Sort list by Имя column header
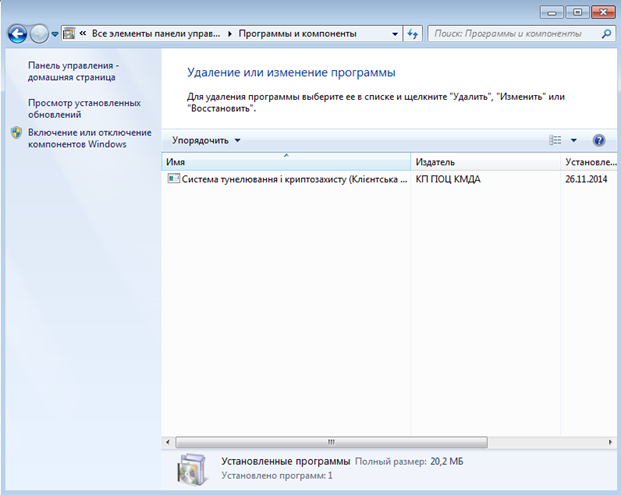621x495 pixels. click(285, 162)
